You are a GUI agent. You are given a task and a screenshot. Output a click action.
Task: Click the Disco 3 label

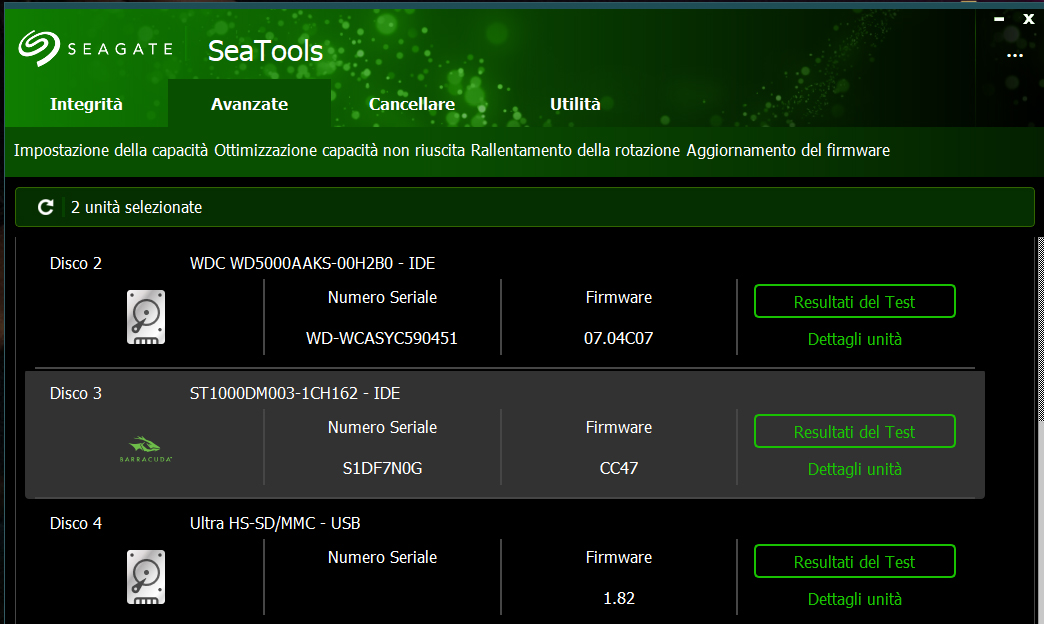click(76, 393)
